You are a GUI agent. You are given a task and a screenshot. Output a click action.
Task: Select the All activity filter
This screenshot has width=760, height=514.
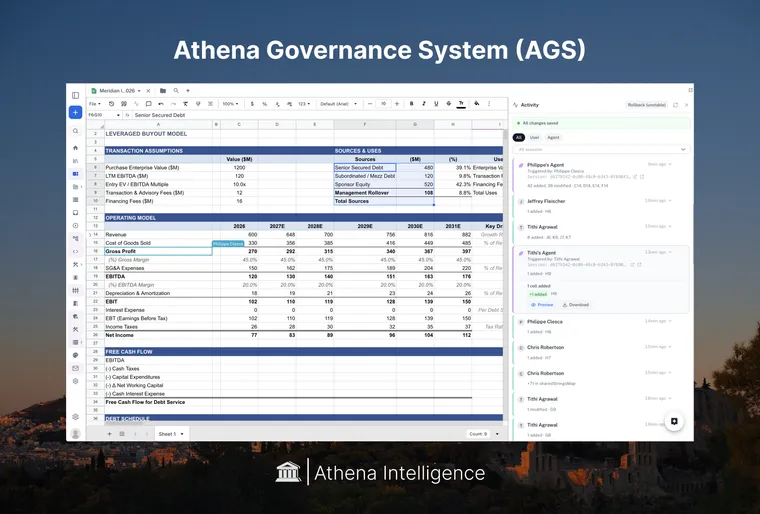[x=519, y=138]
